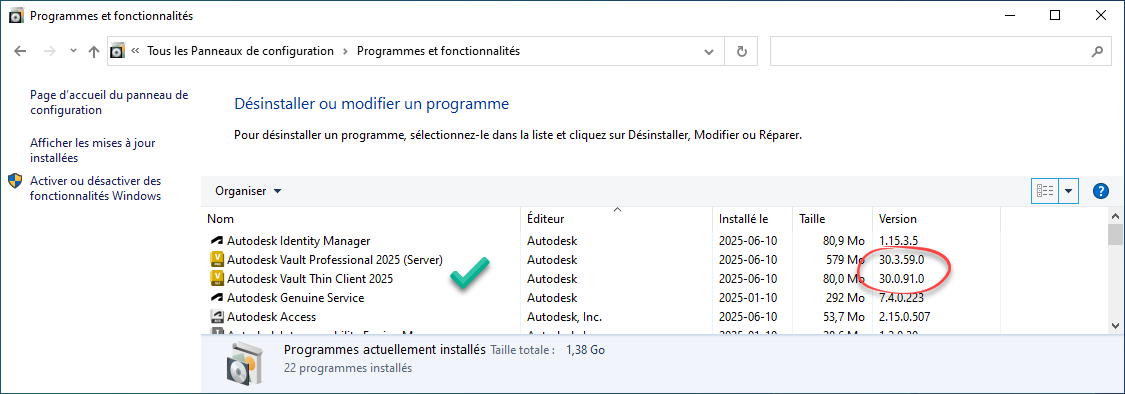This screenshot has height=394, width=1125.
Task: Click version 30.0.91.0
Action: point(901,278)
